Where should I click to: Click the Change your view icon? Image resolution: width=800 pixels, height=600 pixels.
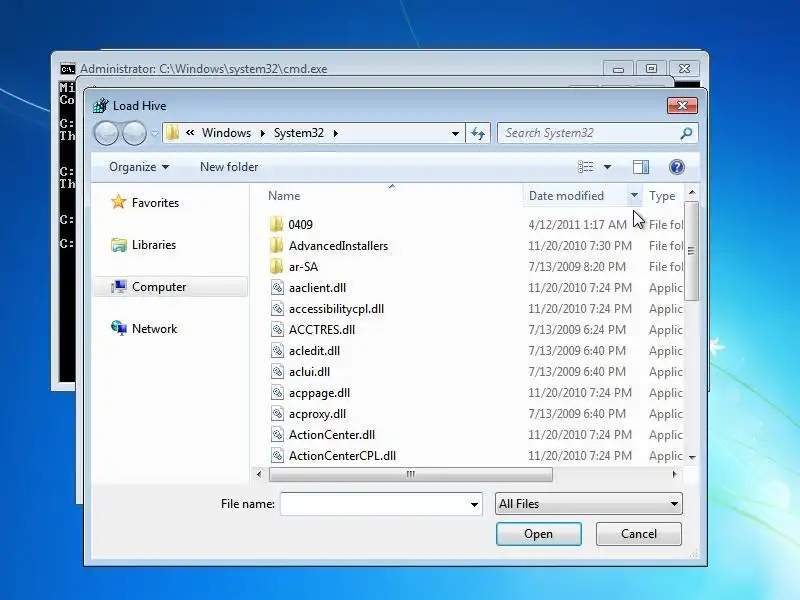586,167
